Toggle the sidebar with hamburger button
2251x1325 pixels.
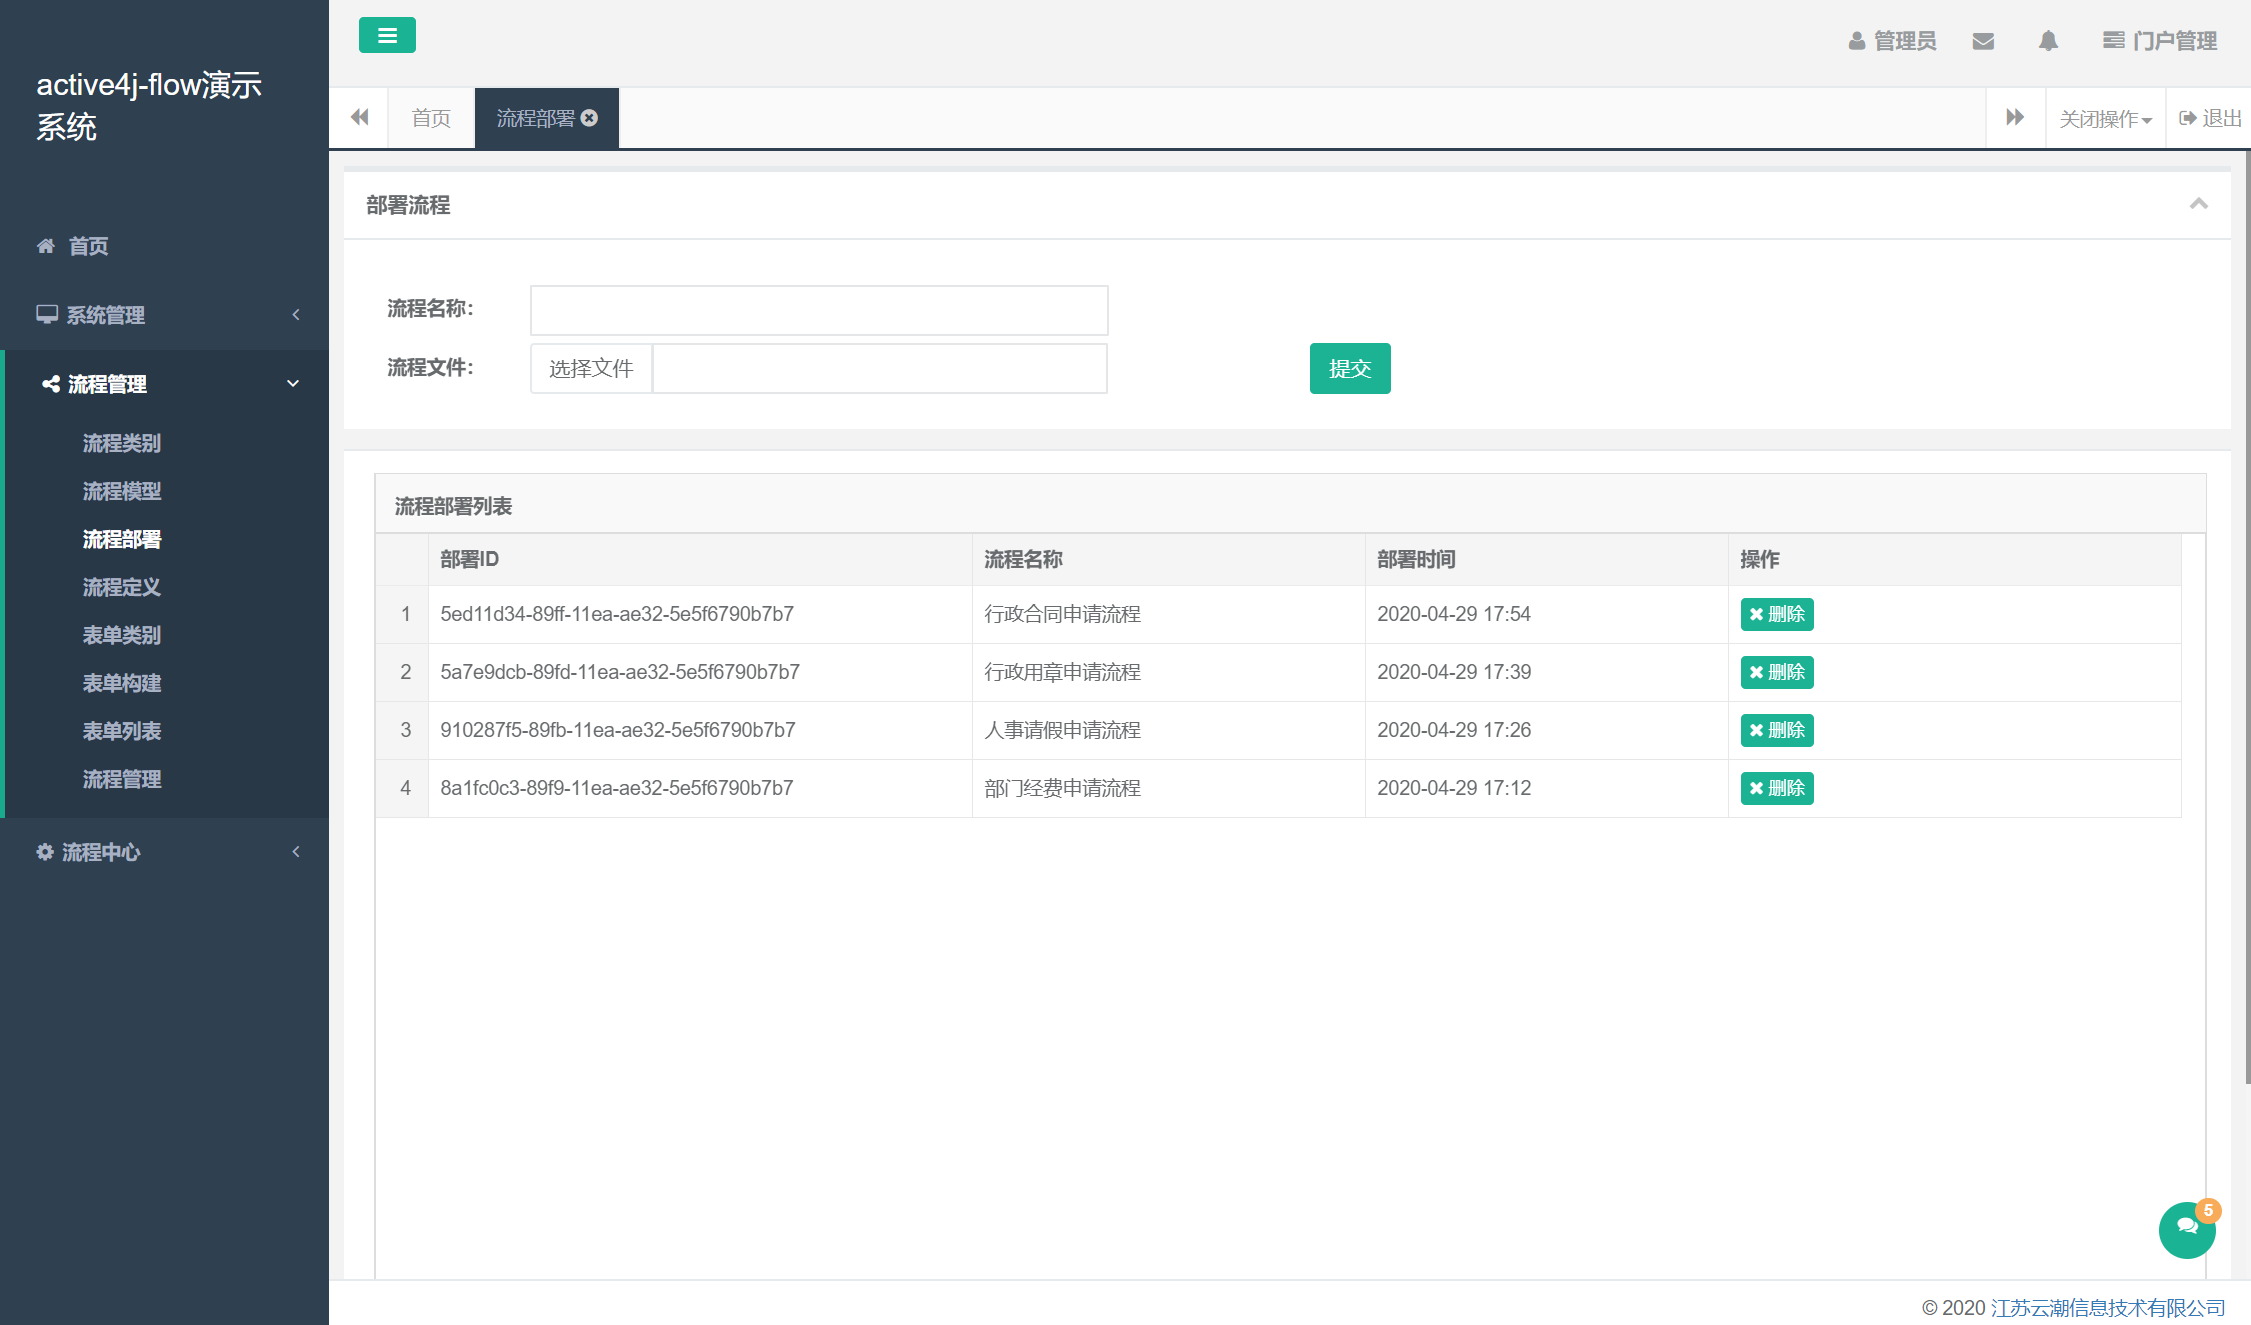[x=387, y=36]
